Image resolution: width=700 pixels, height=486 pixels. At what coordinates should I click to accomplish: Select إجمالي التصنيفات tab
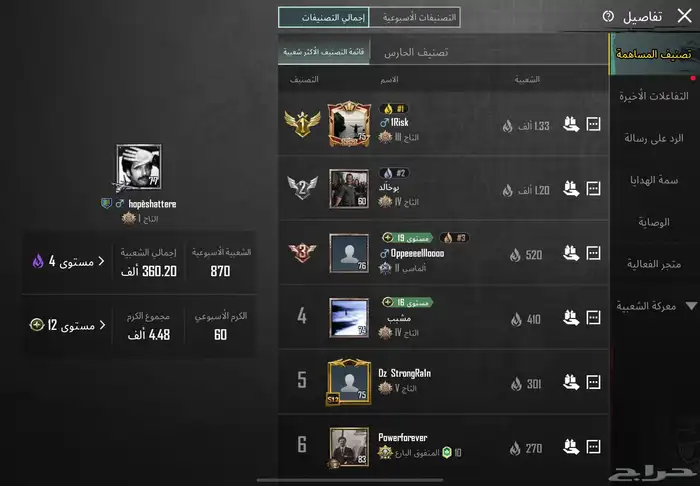(x=324, y=17)
